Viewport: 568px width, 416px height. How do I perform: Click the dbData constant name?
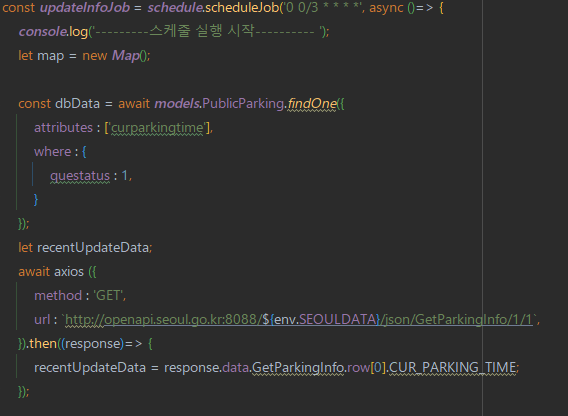[77, 104]
